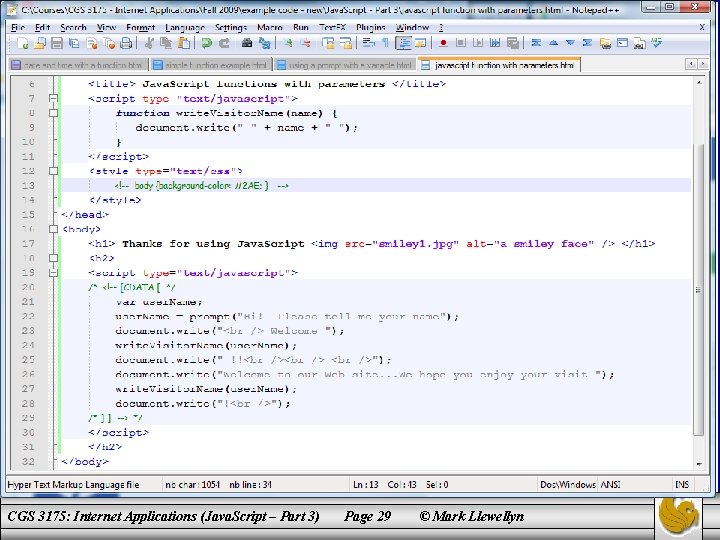Click the editor scrollbar up arrow
720x540 pixels.
[x=698, y=83]
